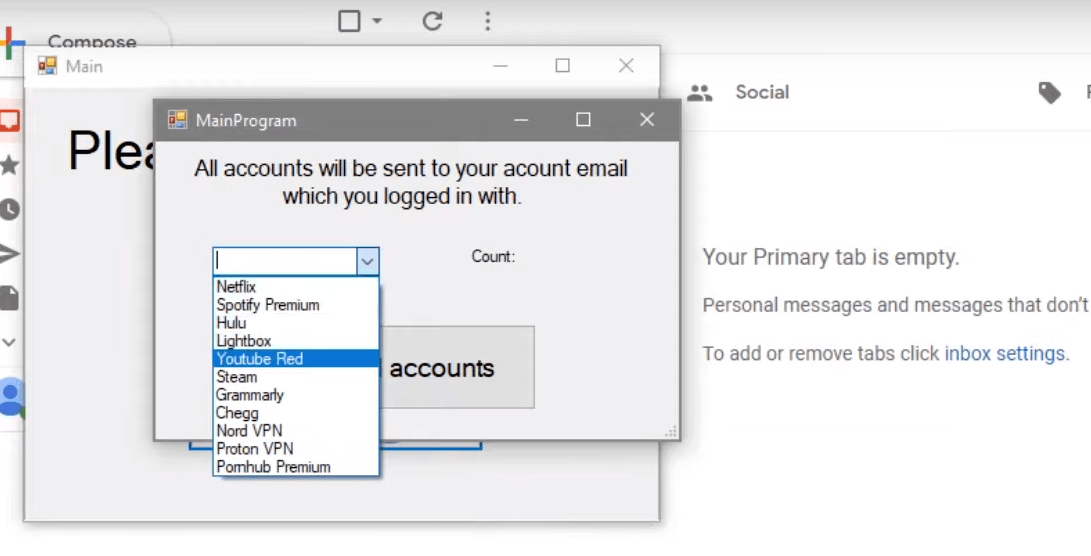The height and width of the screenshot is (556, 1091).
Task: Select Netflix from the dropdown list
Action: coord(296,287)
